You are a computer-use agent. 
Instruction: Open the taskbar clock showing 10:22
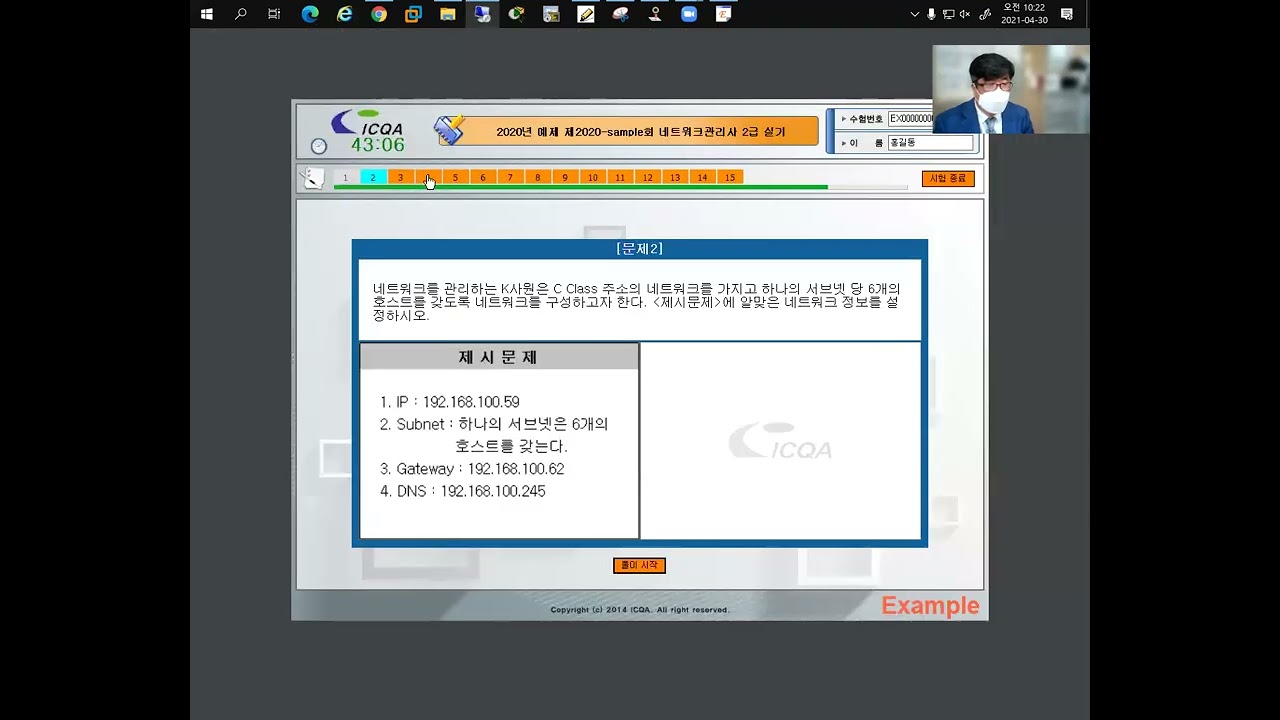(x=1024, y=14)
